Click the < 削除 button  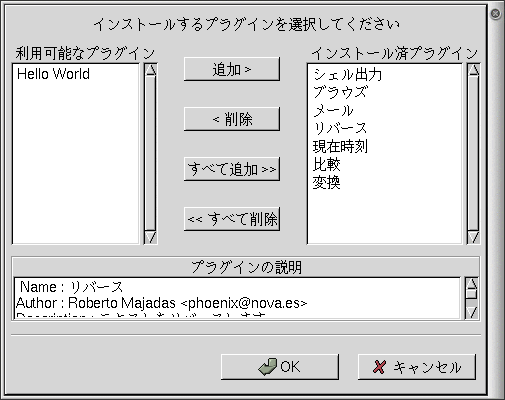coord(232,119)
